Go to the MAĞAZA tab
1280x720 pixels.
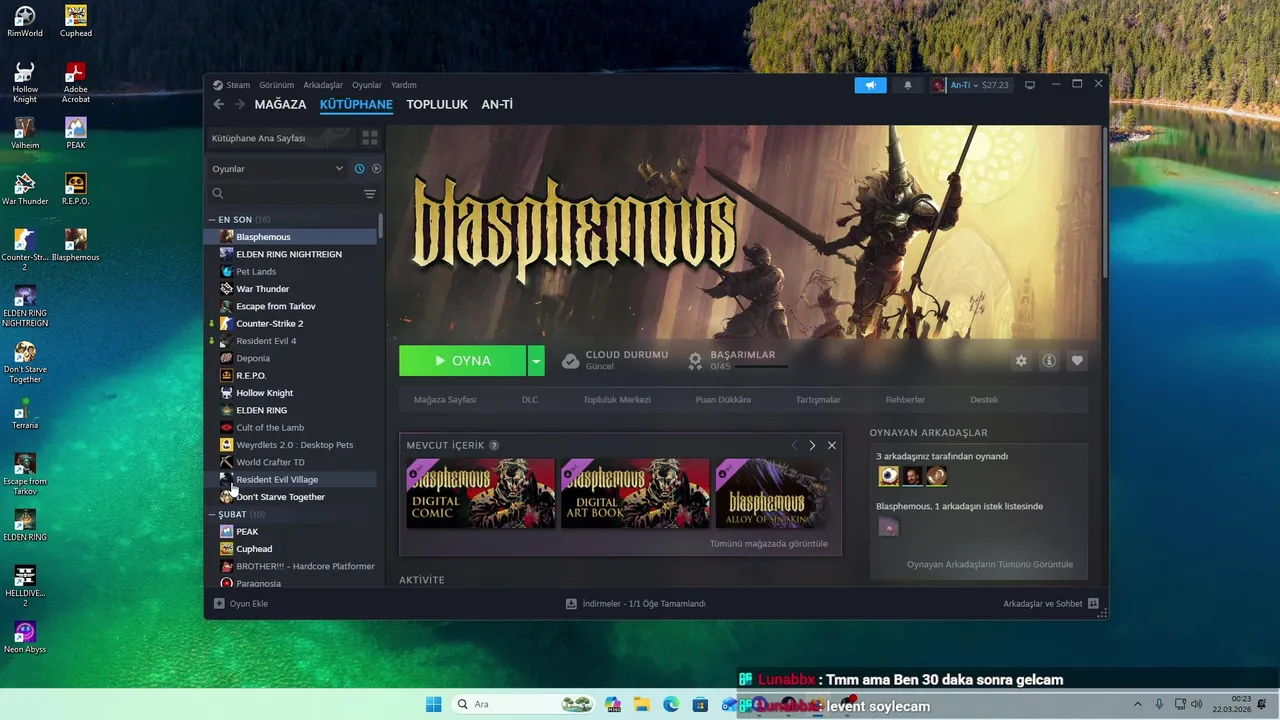coord(280,104)
